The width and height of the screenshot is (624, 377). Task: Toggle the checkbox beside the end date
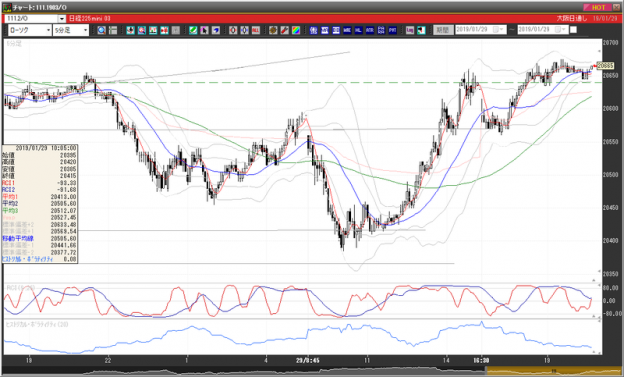click(x=573, y=30)
